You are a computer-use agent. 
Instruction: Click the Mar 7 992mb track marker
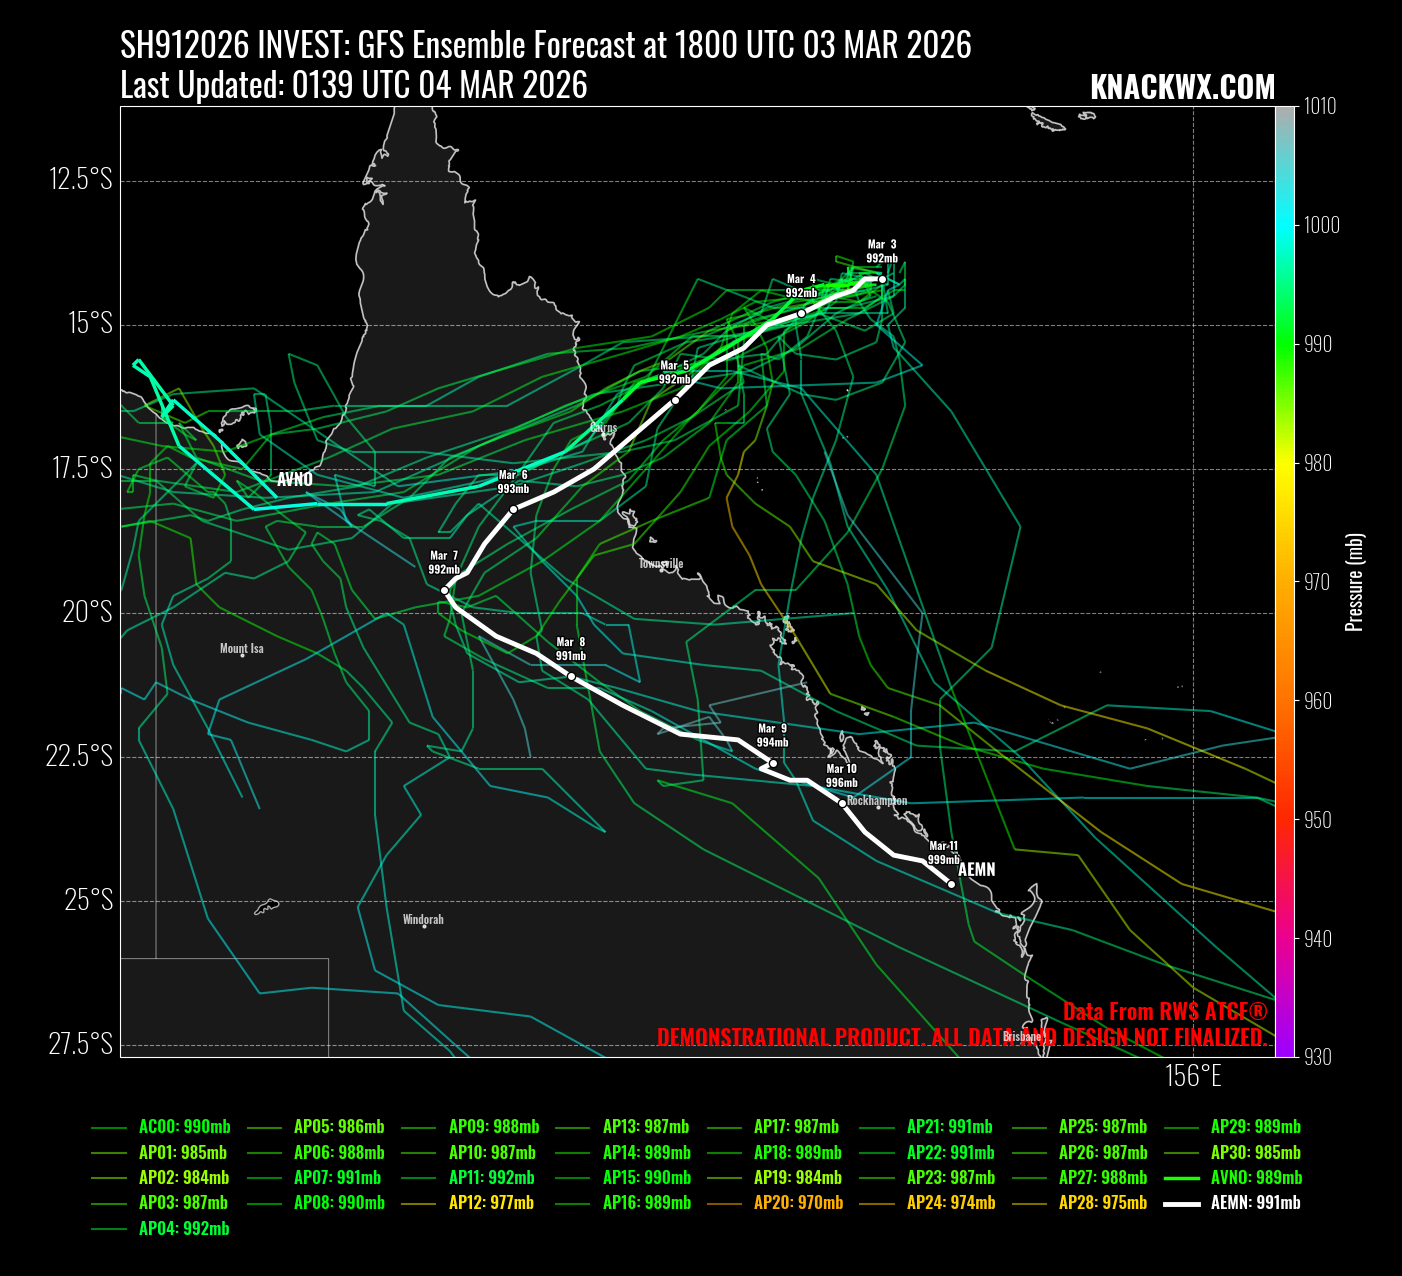(445, 590)
